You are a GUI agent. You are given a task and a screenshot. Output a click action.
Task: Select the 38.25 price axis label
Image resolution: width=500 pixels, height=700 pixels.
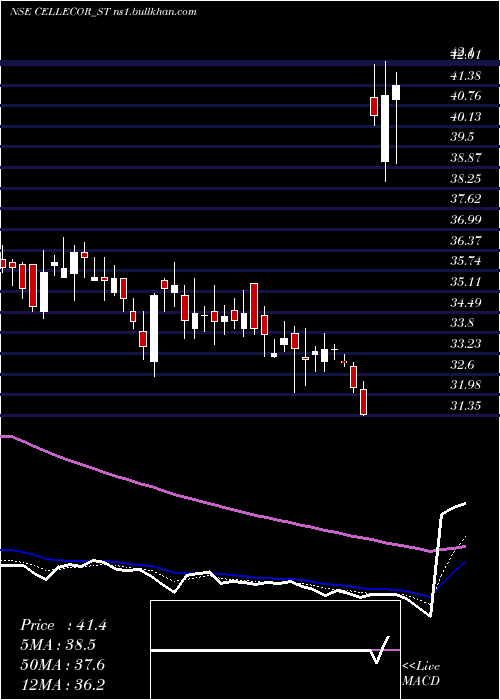click(x=466, y=179)
